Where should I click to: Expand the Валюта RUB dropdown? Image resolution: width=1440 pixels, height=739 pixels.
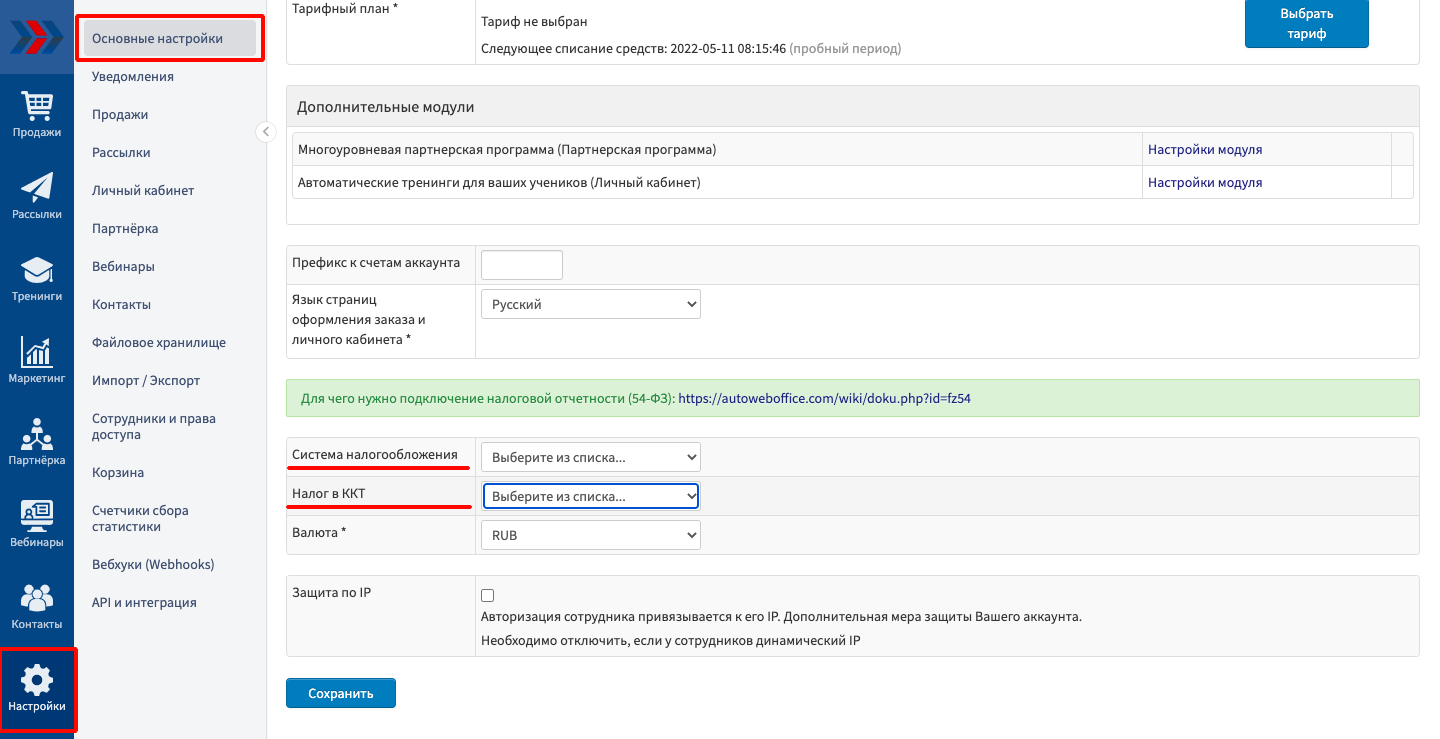point(590,535)
